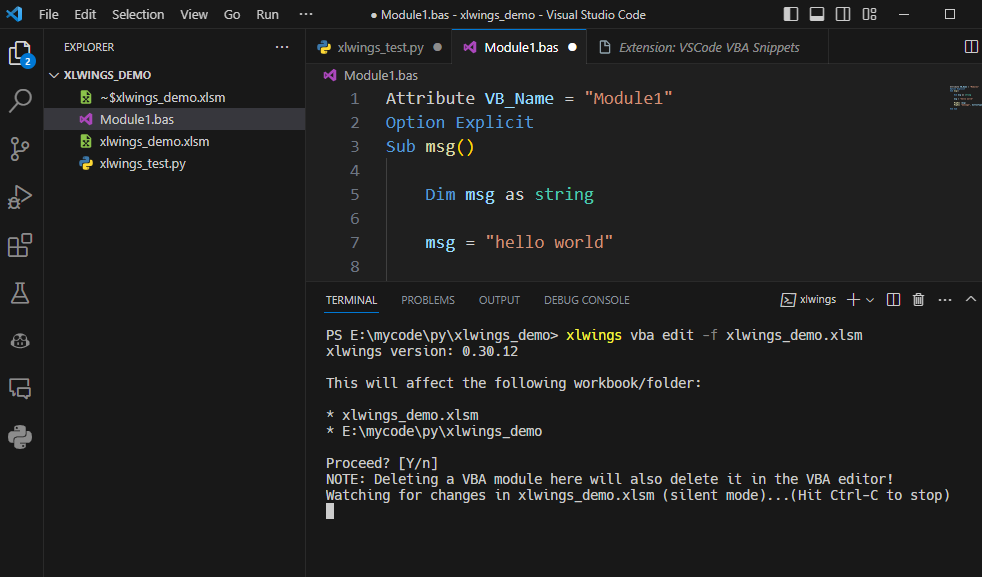
Task: Toggle the primary side bar layout icon
Action: click(x=791, y=14)
